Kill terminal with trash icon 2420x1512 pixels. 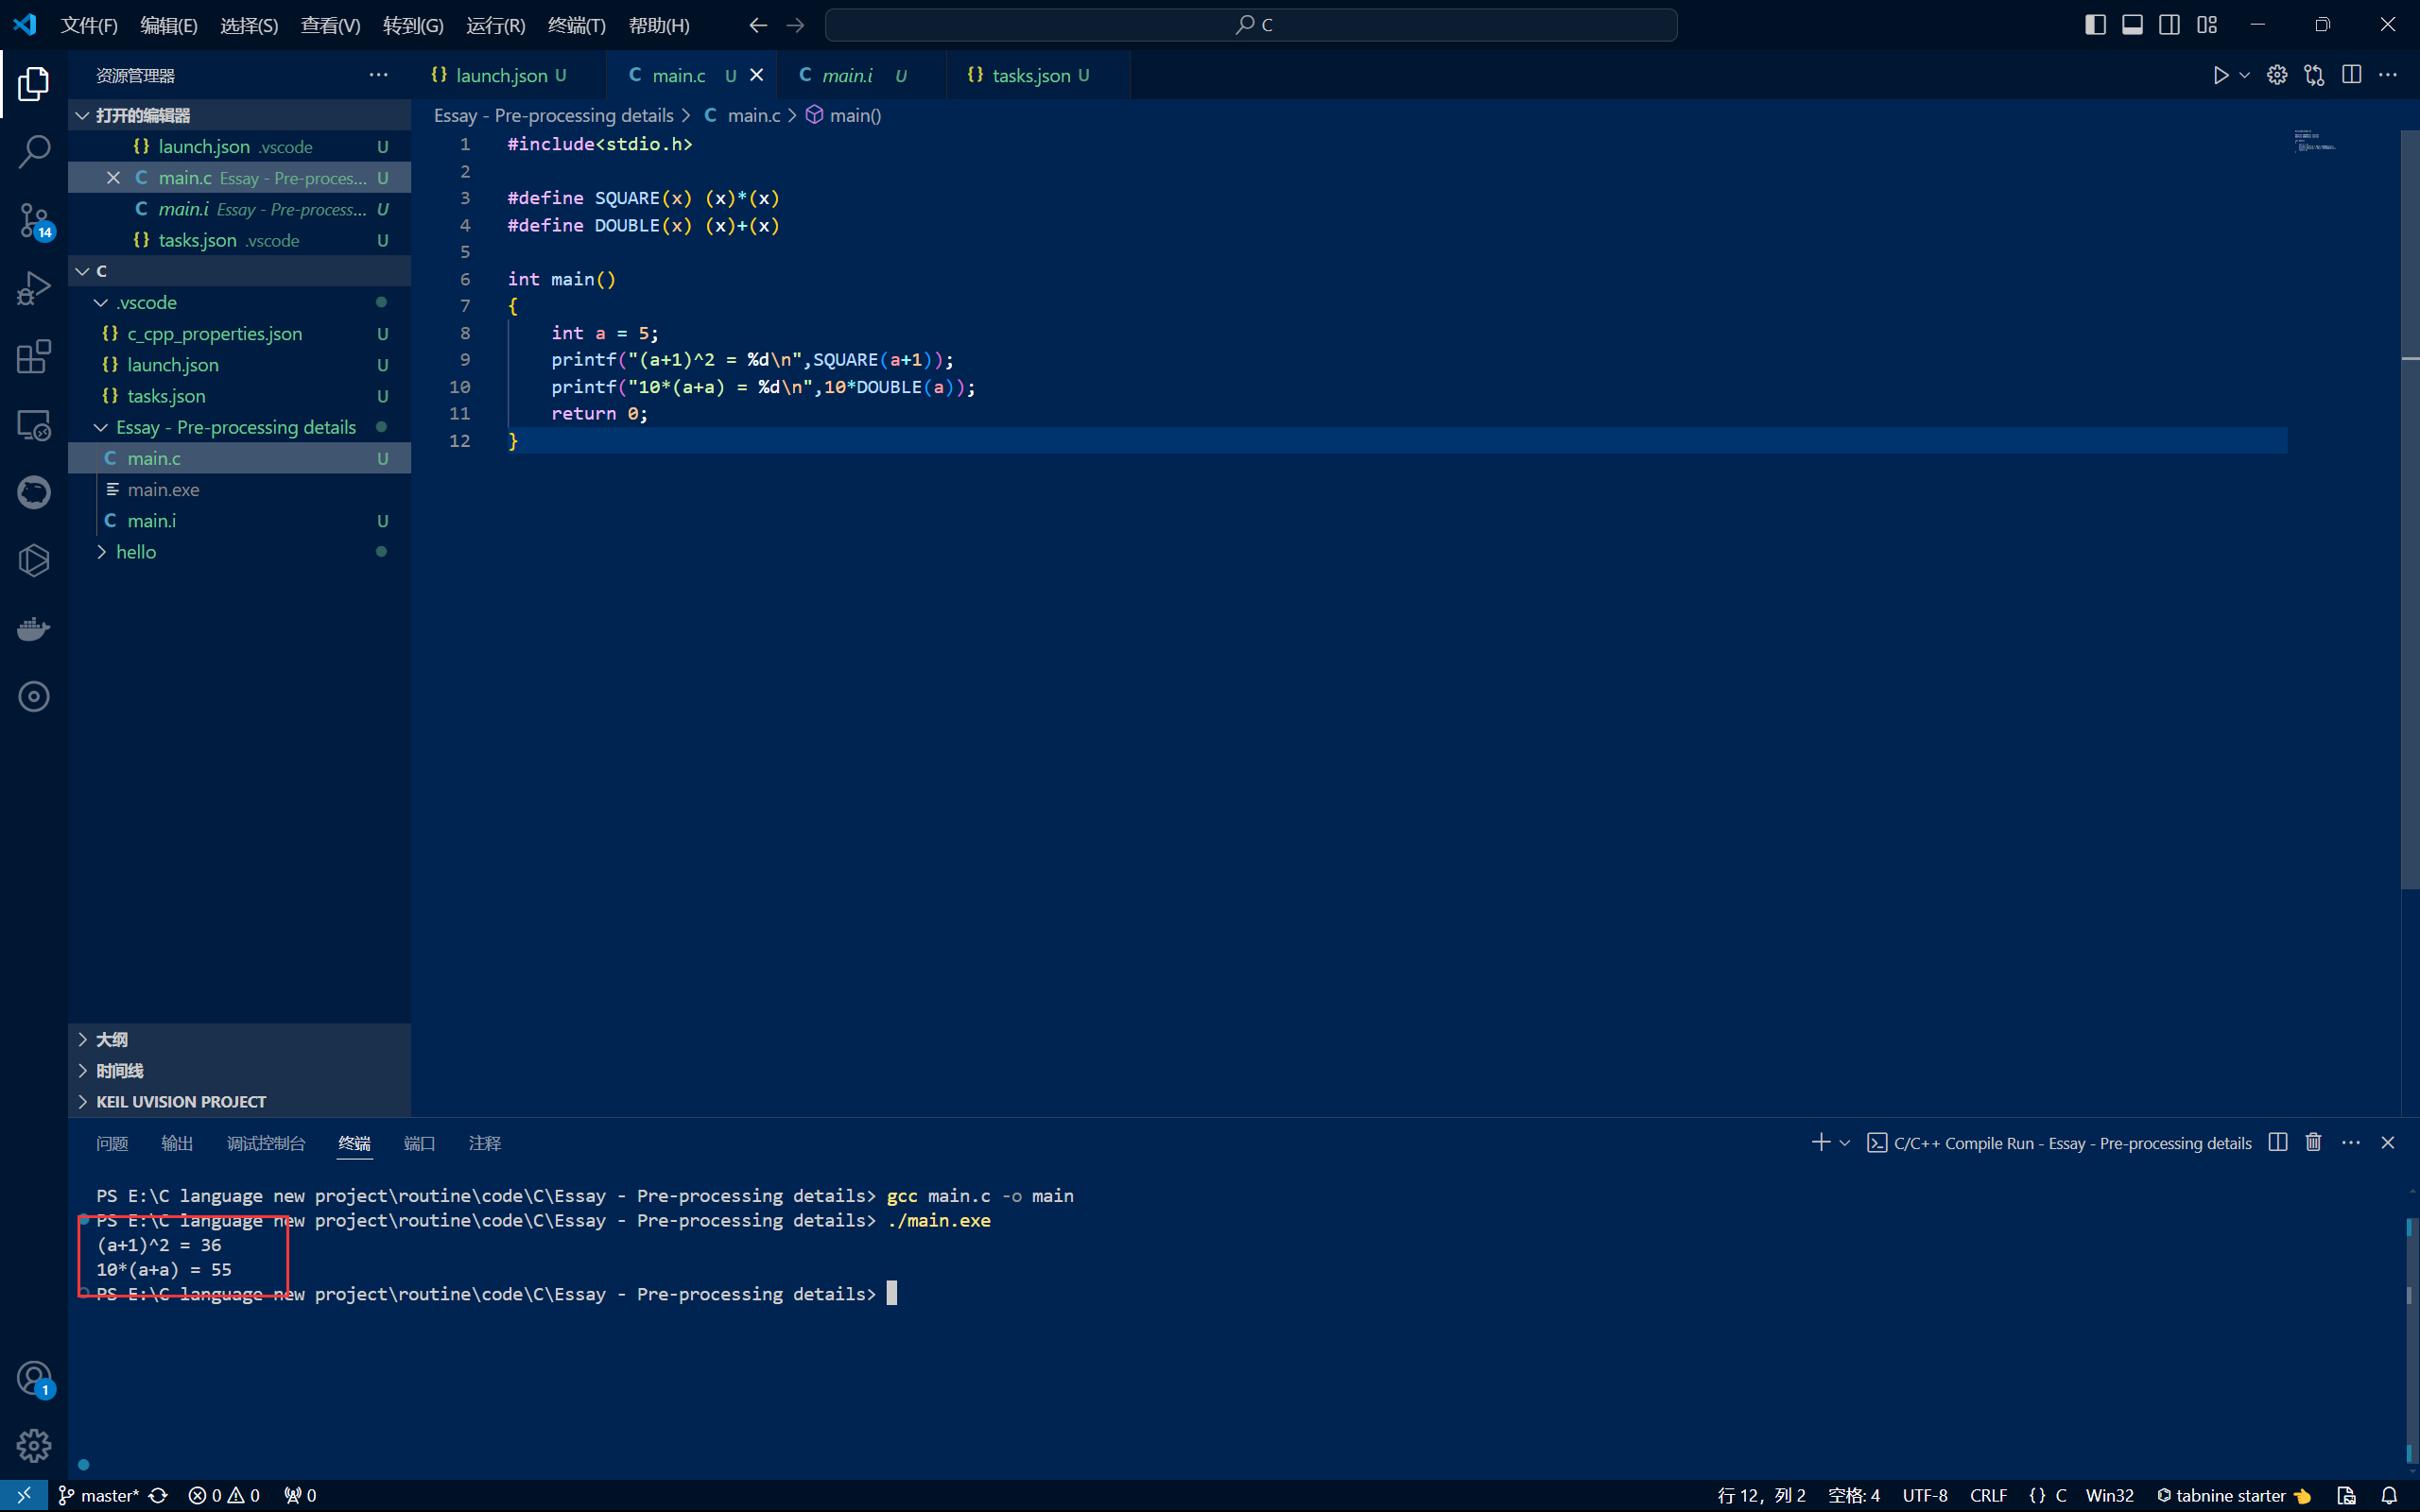(2313, 1142)
